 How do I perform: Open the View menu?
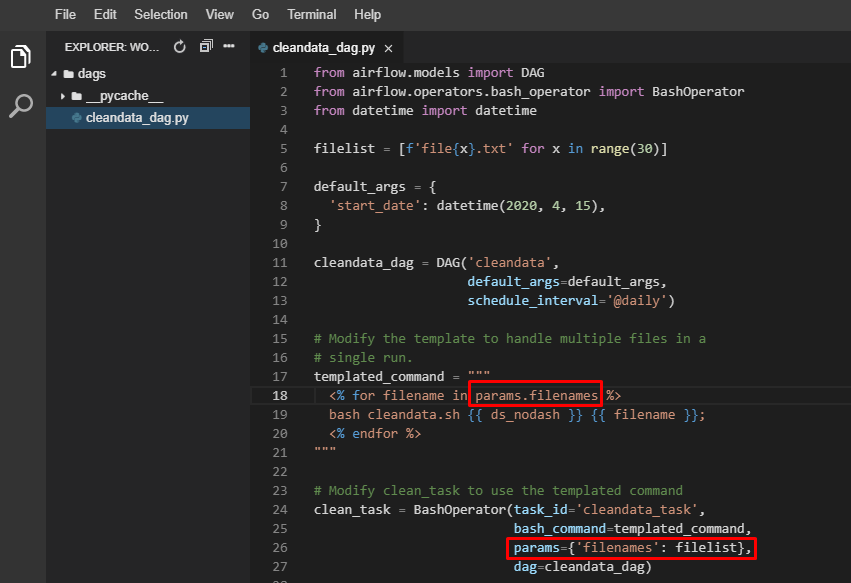click(219, 15)
